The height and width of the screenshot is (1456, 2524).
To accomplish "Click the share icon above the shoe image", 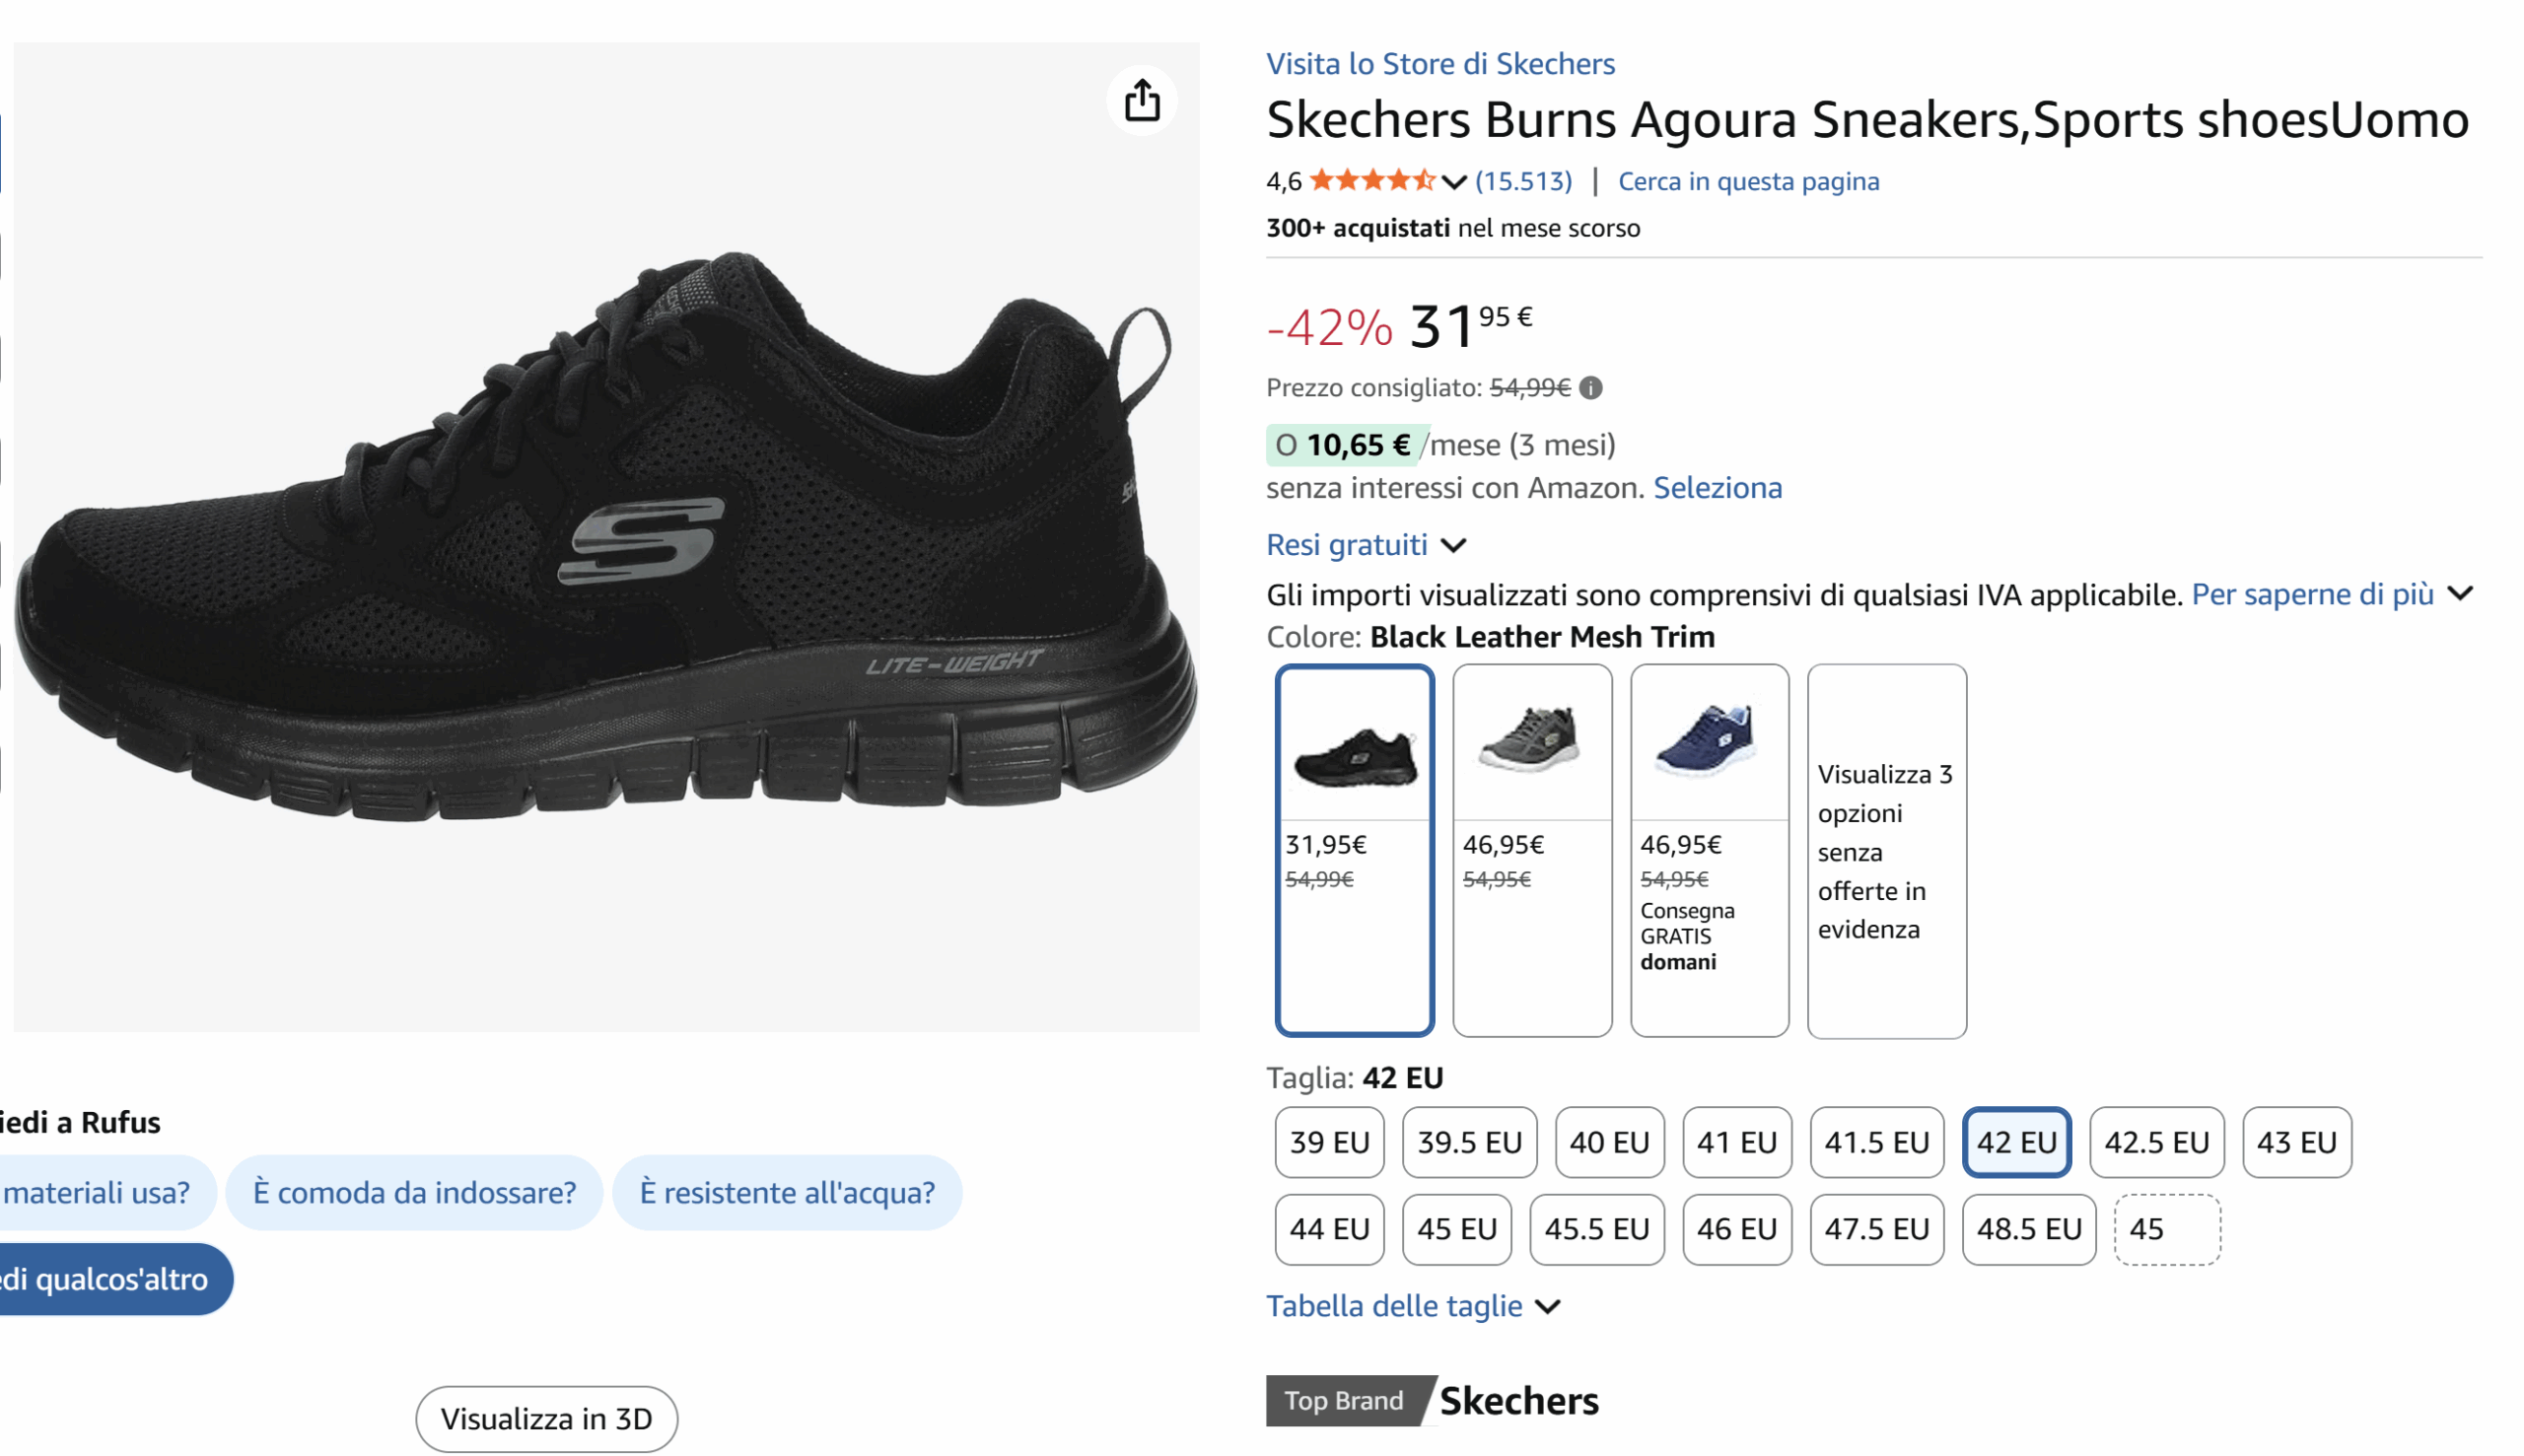I will (1141, 100).
